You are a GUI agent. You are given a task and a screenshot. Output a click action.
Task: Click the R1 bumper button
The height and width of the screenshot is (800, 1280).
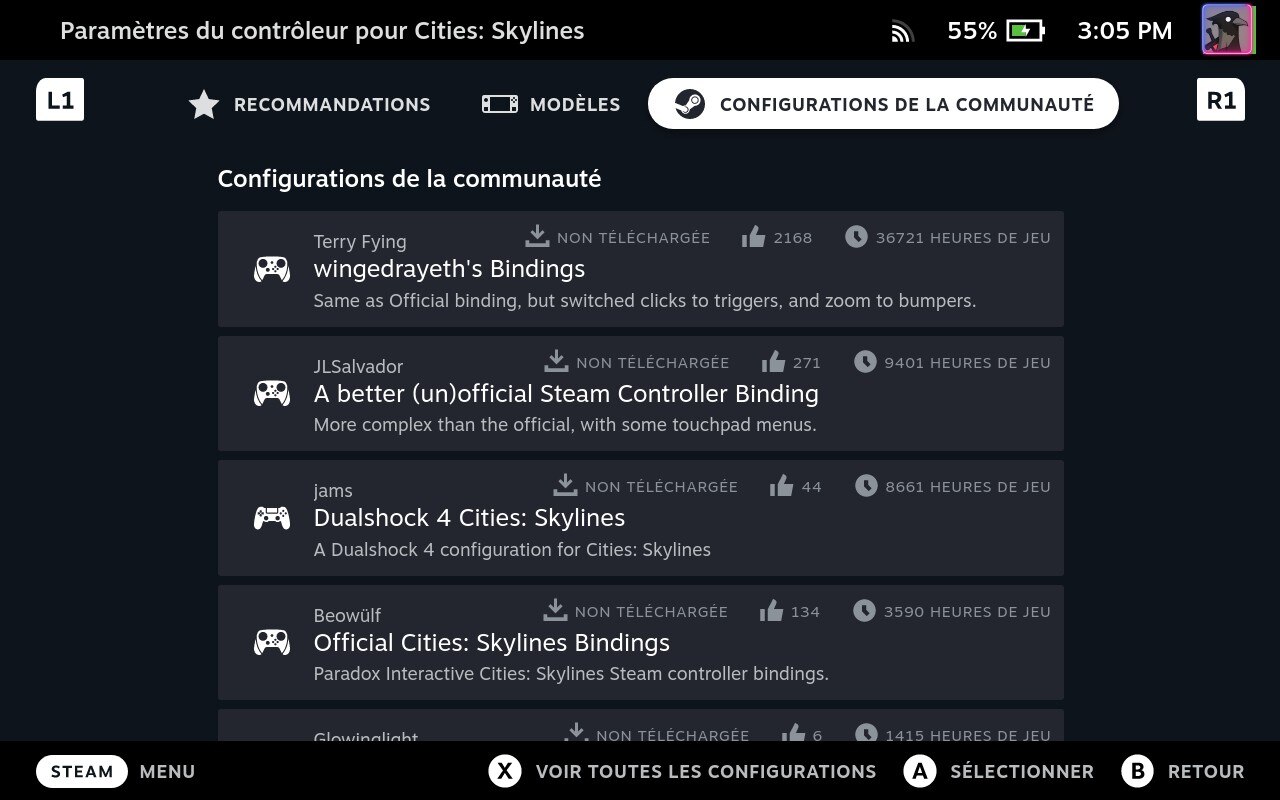(x=1221, y=100)
